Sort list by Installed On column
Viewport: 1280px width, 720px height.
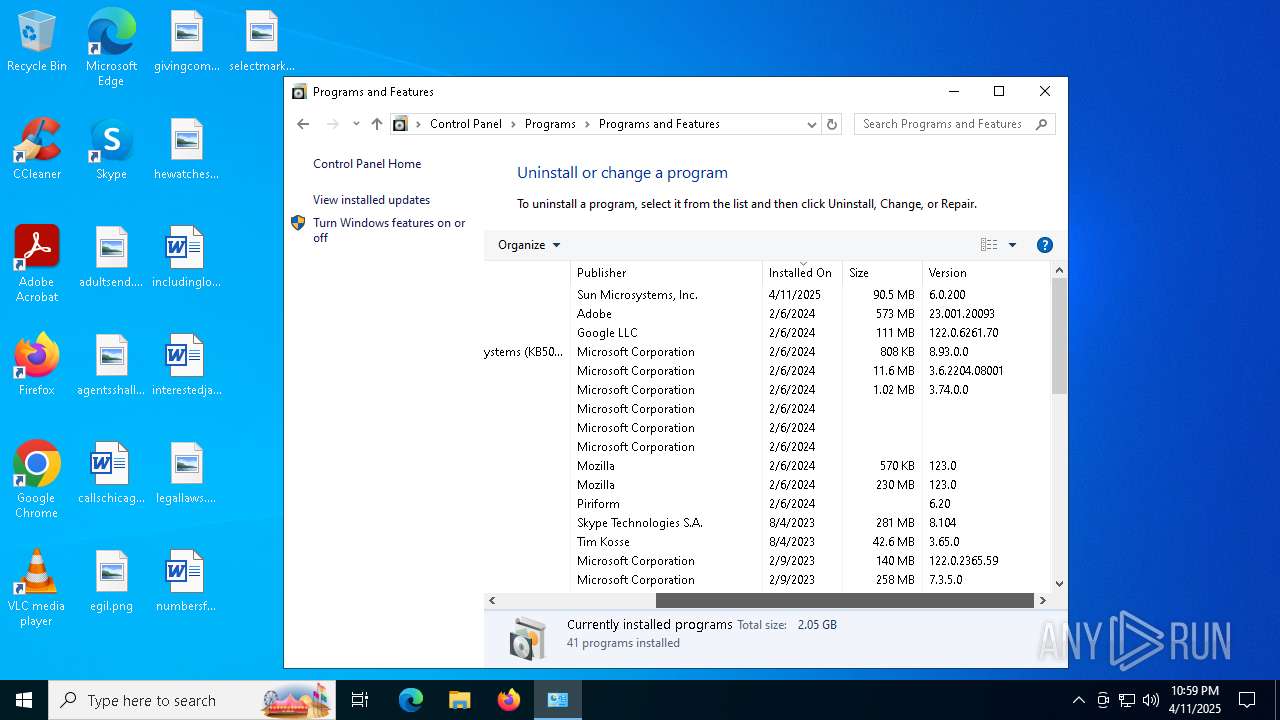(x=802, y=272)
